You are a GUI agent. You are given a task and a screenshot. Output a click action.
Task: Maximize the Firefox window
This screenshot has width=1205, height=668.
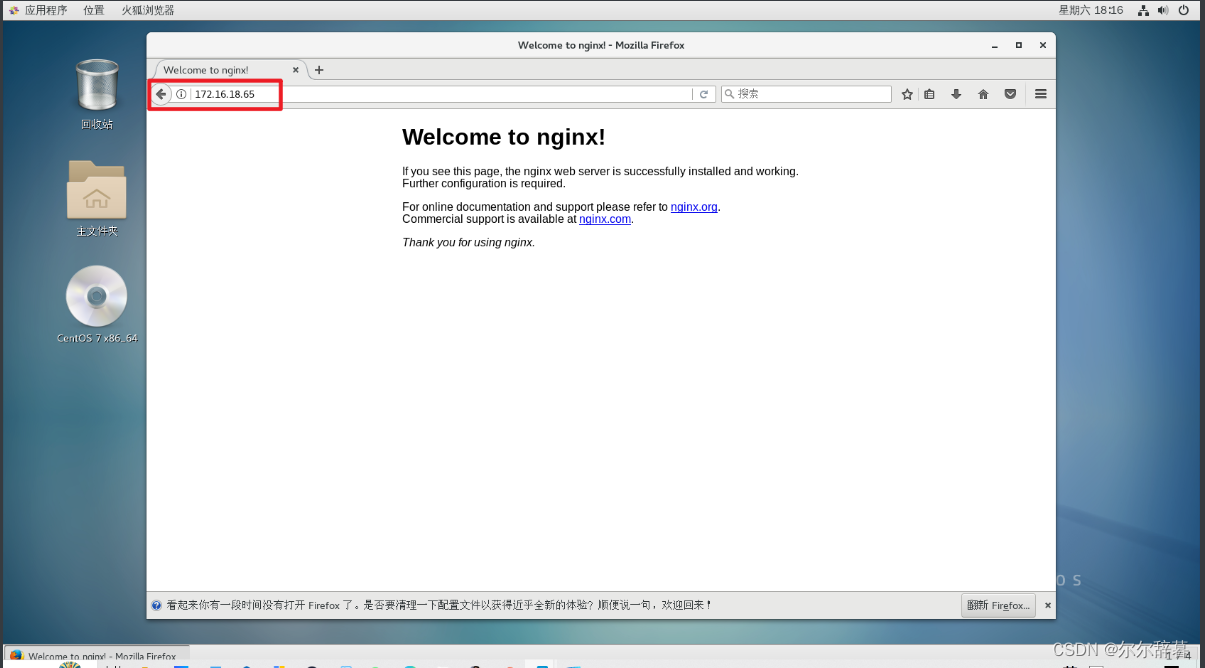coord(1019,45)
